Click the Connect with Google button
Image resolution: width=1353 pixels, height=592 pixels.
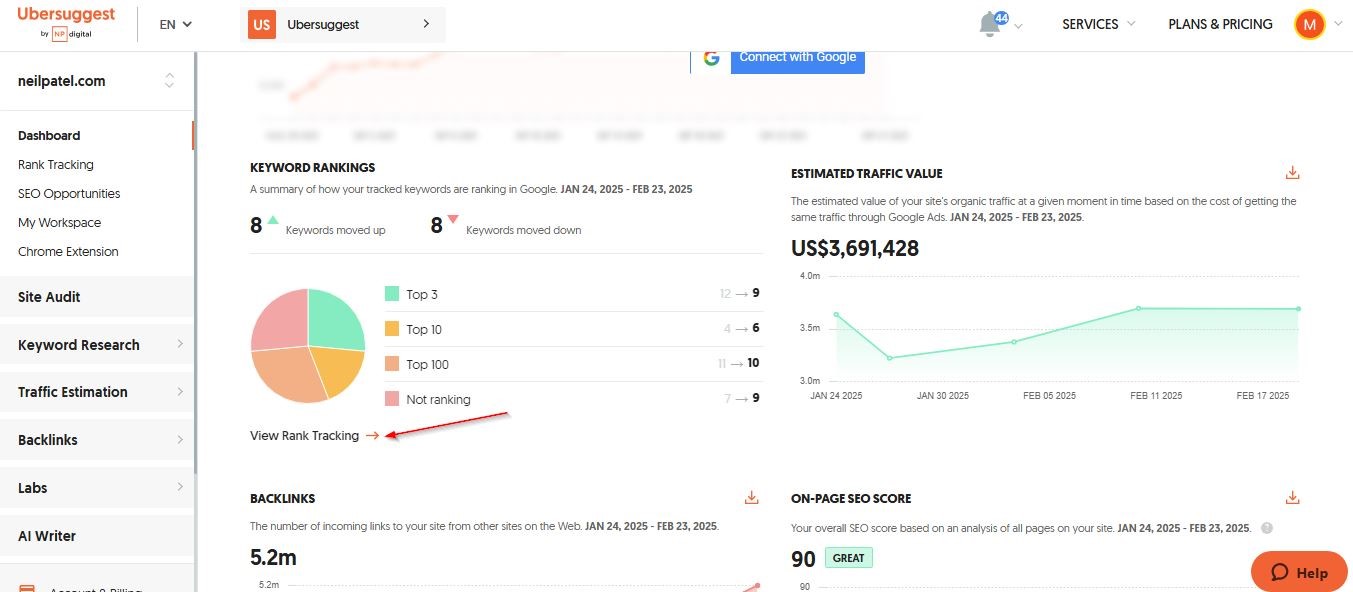click(x=797, y=57)
